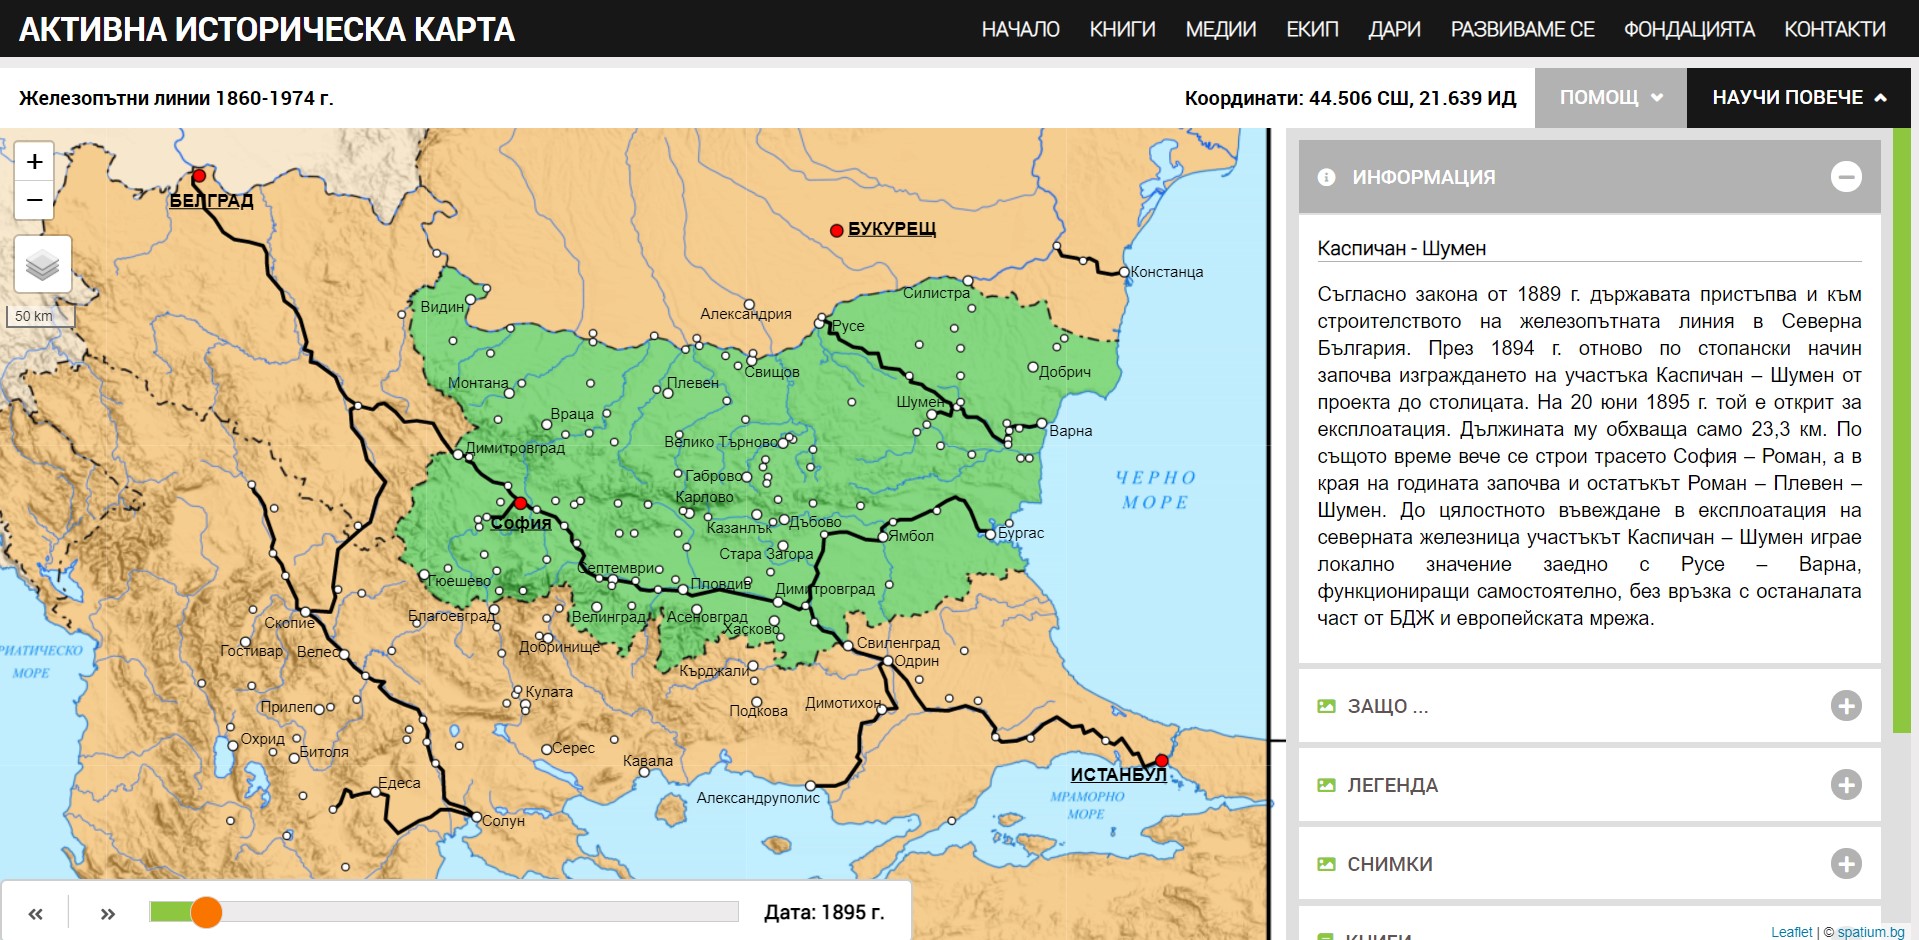The height and width of the screenshot is (940, 1919).
Task: Click the spatium.bg link
Action: (x=1870, y=932)
